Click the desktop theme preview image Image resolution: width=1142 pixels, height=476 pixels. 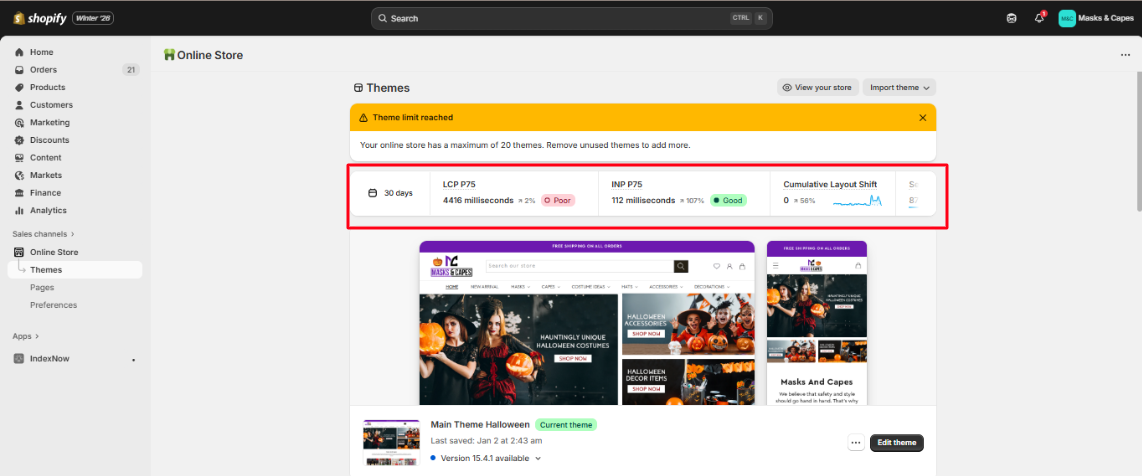587,323
